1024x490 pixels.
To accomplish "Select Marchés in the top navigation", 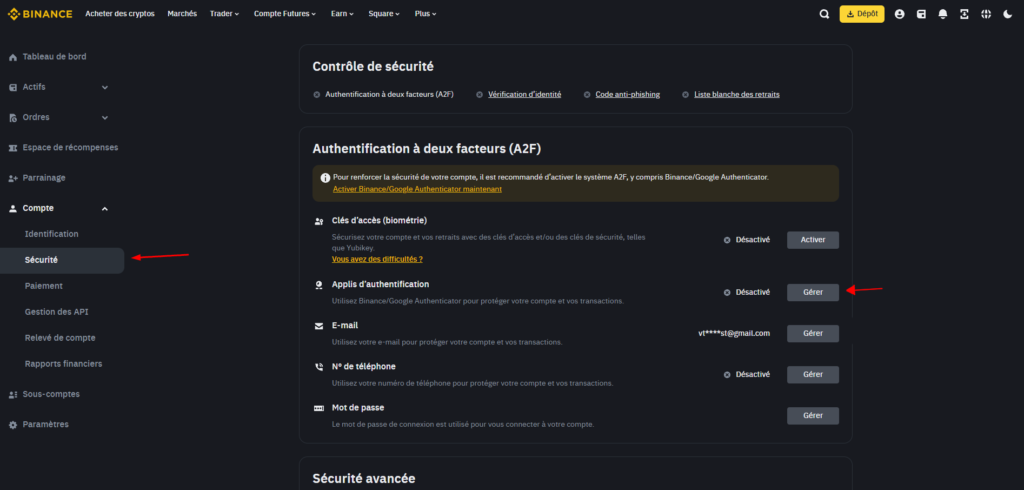I will [181, 14].
